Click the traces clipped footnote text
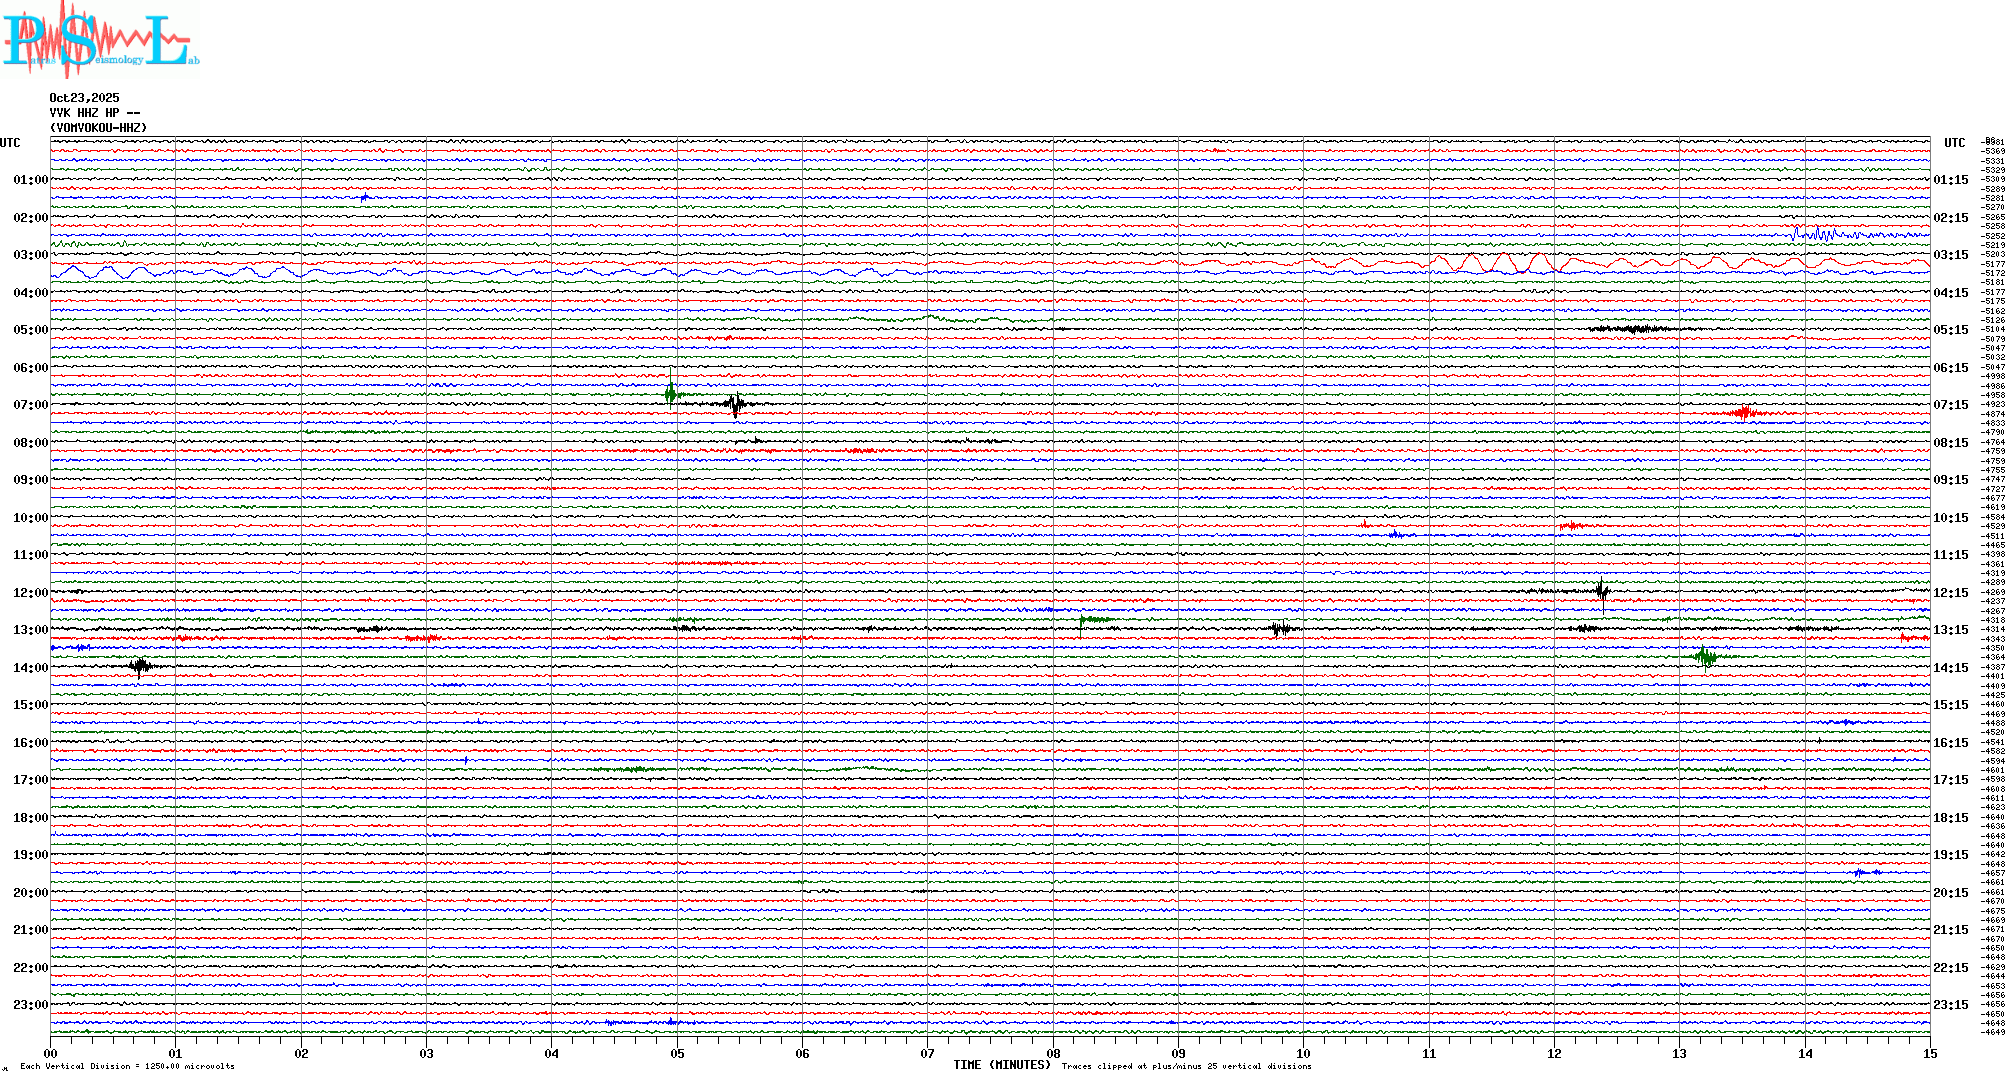The image size is (2010, 1080). (1186, 1066)
